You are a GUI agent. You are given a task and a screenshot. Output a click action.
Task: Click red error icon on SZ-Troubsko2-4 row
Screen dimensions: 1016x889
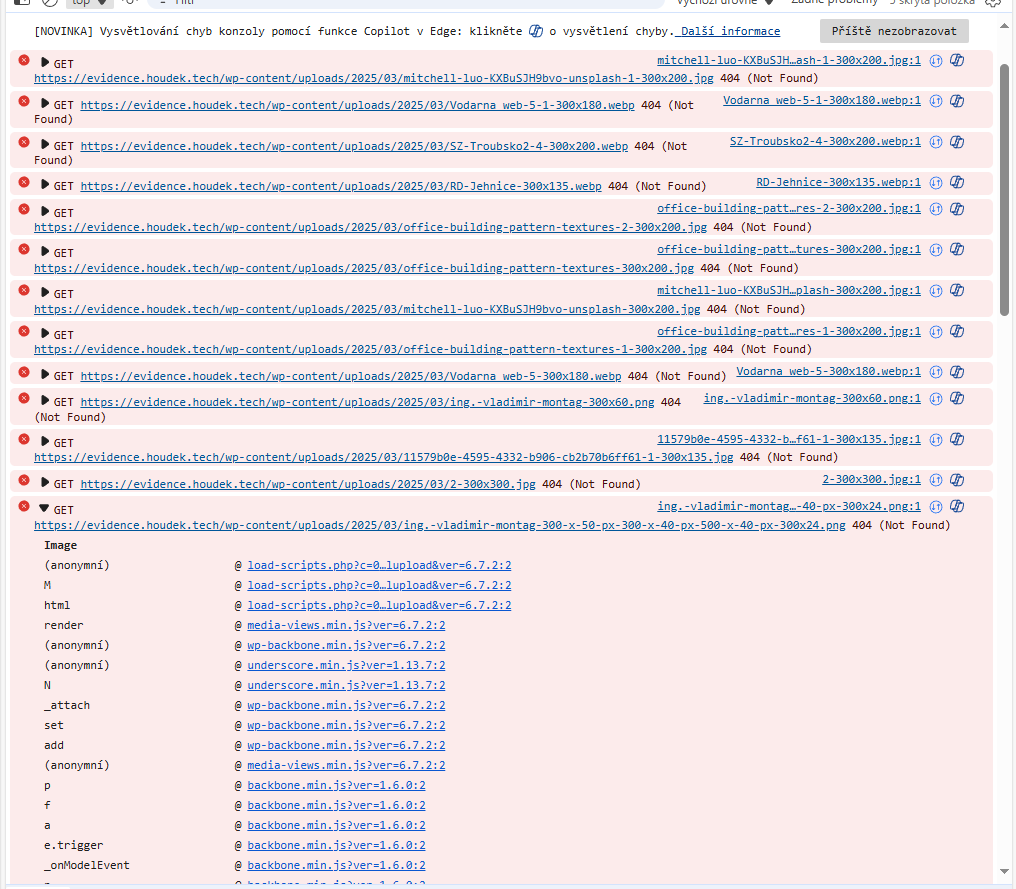pyautogui.click(x=24, y=143)
